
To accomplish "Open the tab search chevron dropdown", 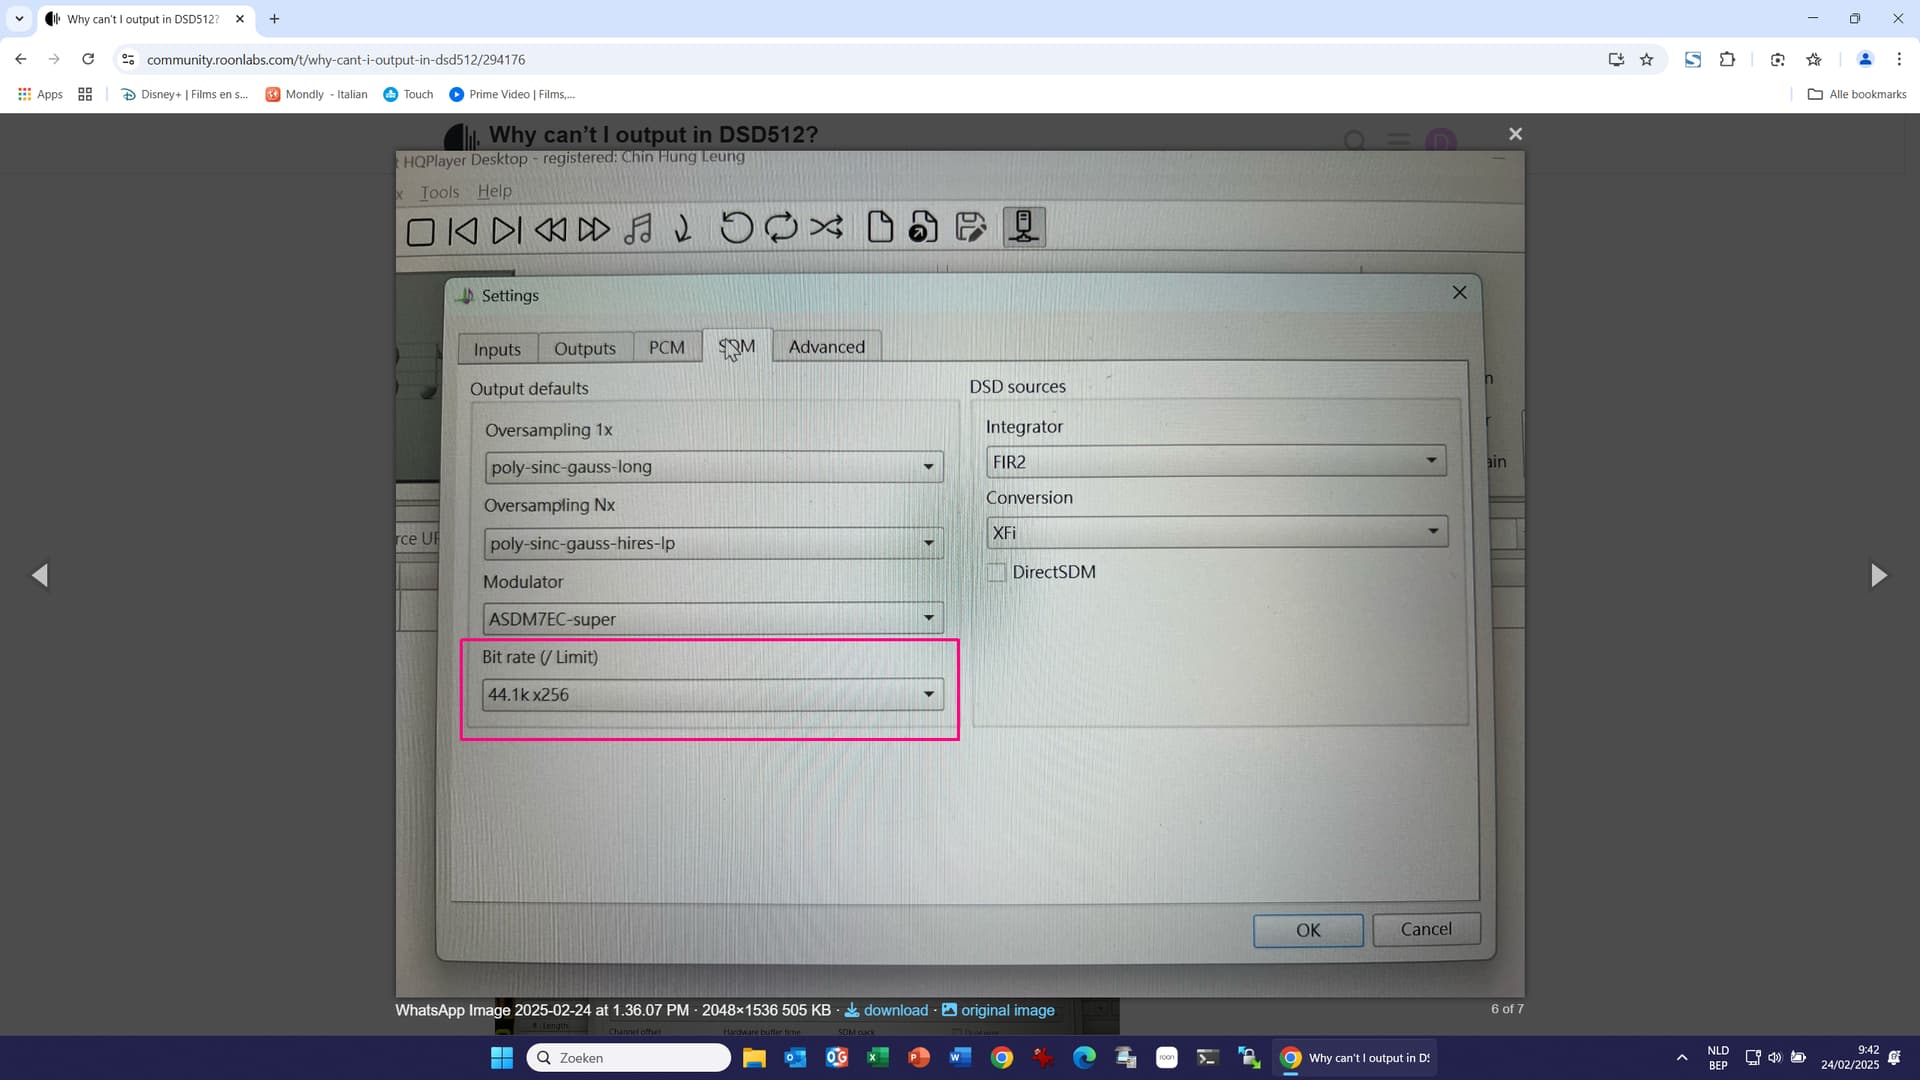I will pyautogui.click(x=19, y=19).
